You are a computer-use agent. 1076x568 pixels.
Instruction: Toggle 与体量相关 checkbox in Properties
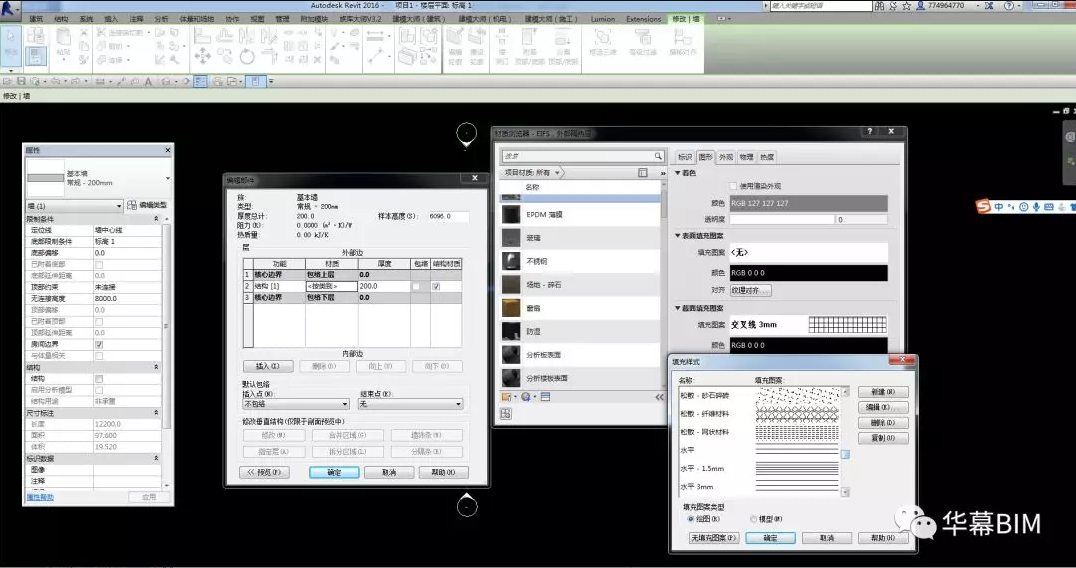pos(100,356)
